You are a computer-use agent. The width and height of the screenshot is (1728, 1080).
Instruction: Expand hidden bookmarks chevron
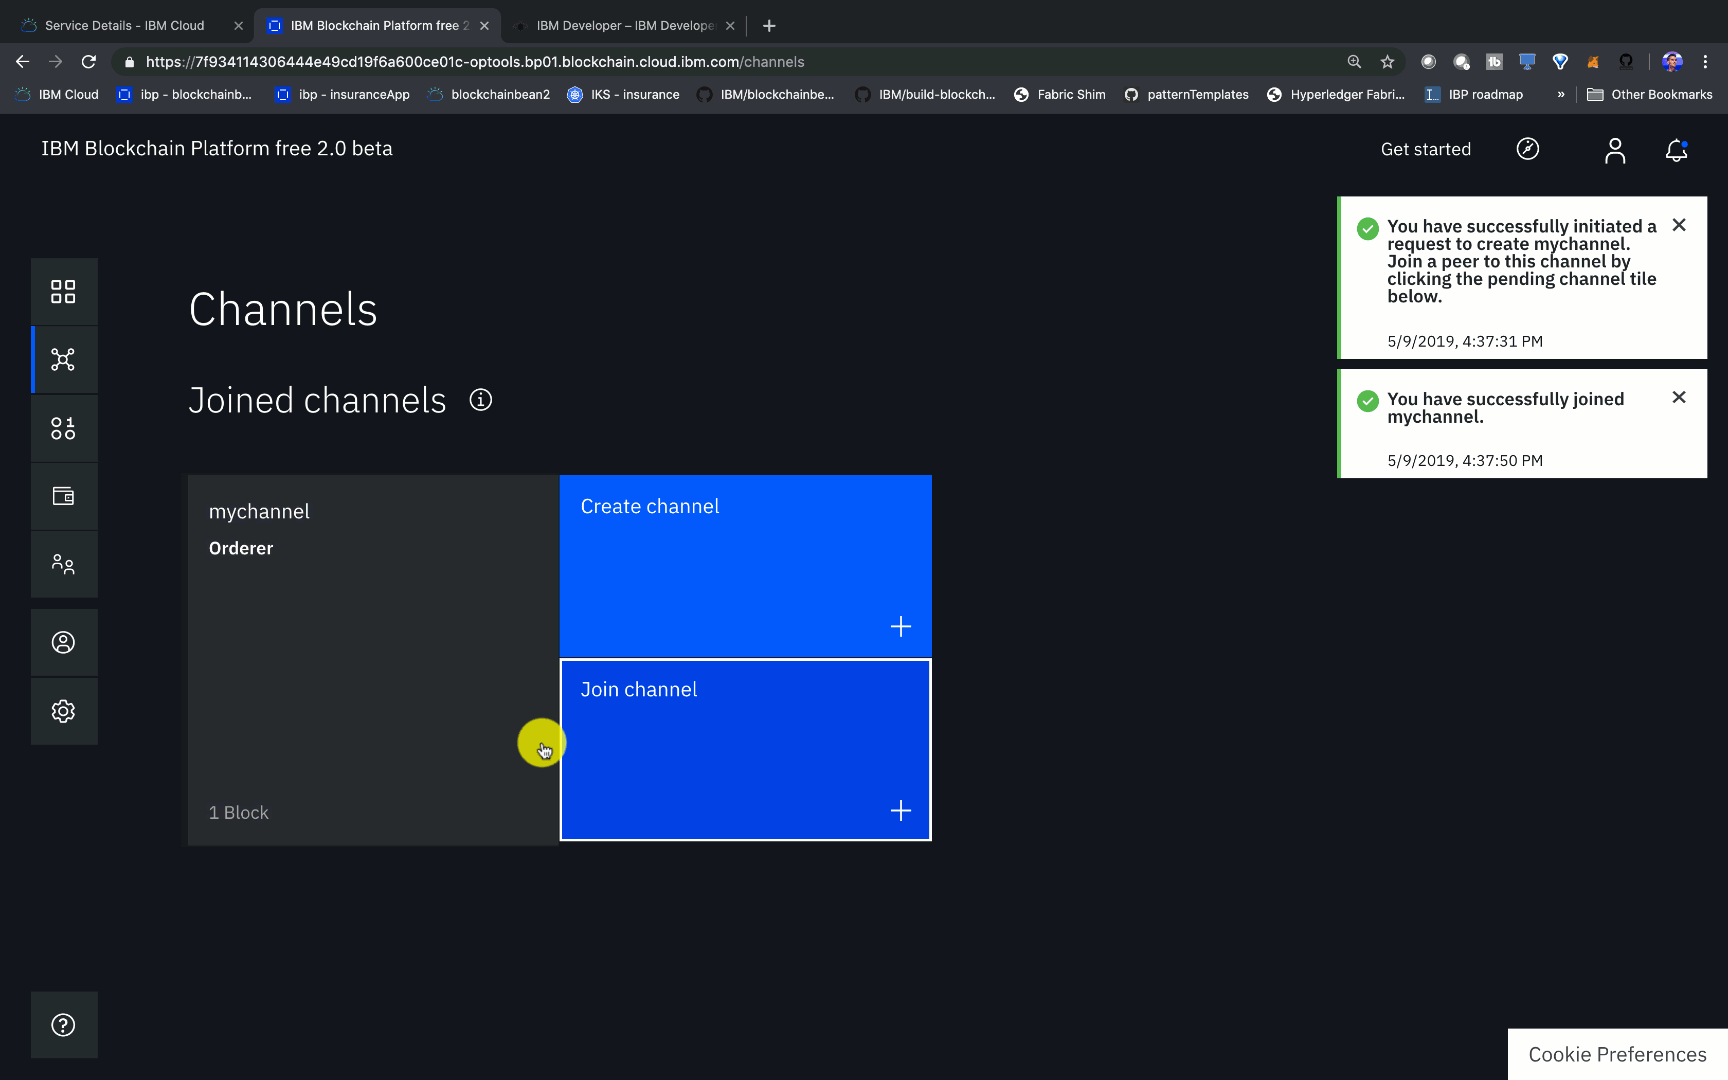point(1561,94)
